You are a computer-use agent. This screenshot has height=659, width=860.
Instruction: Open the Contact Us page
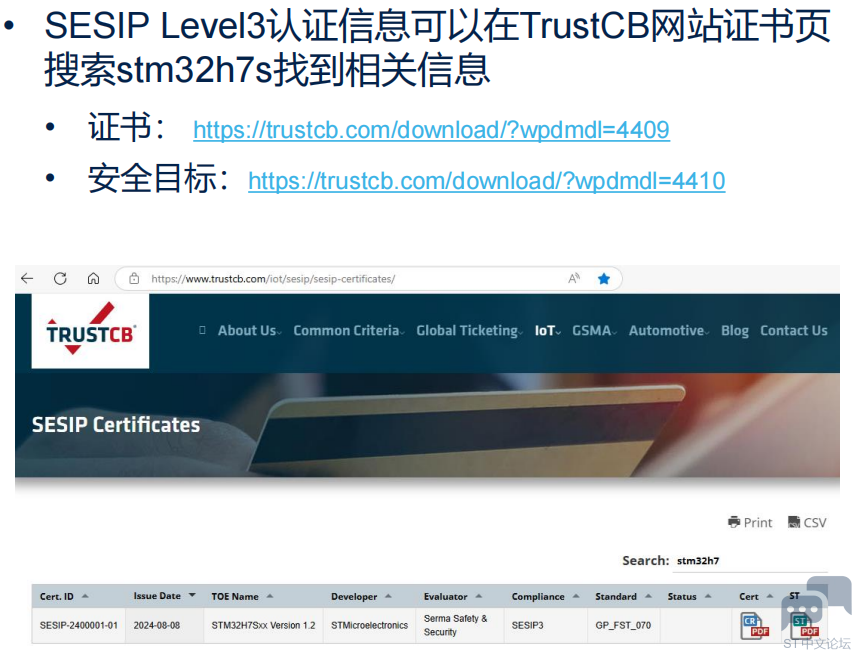click(794, 331)
